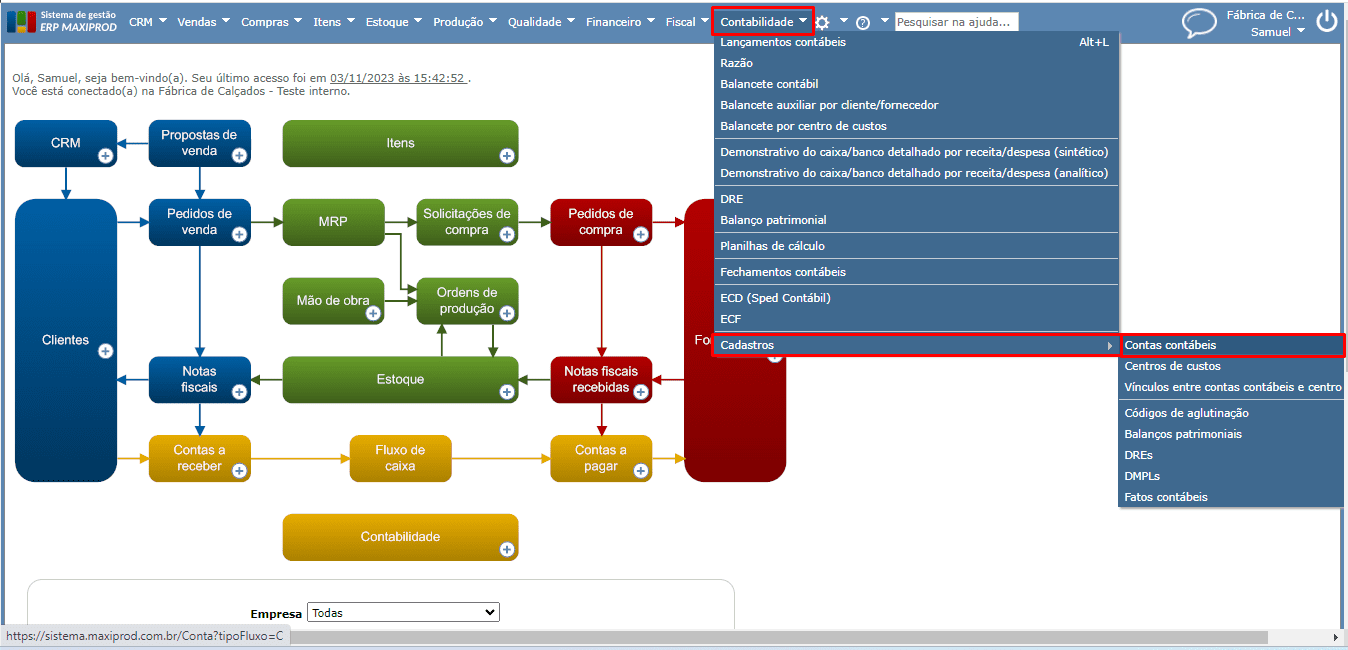Screen dimensions: 1348x650
Task: Click the ERP Maxiprod logo
Action: 62,21
